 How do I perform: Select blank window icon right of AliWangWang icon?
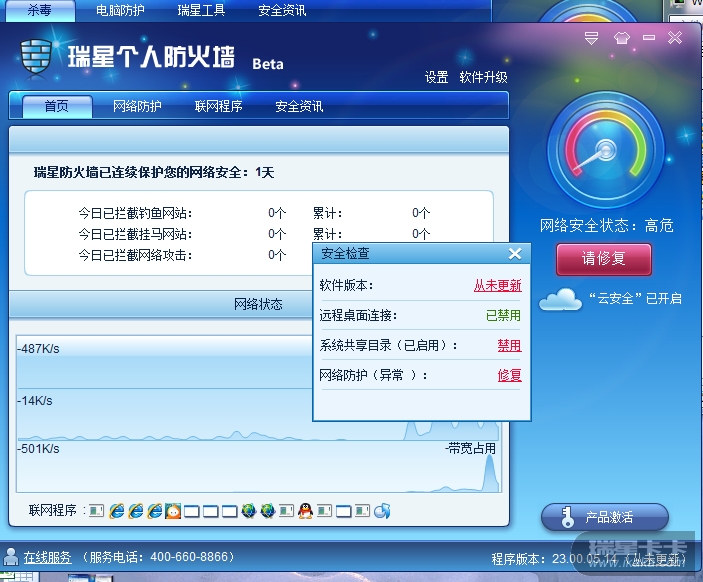[x=192, y=511]
